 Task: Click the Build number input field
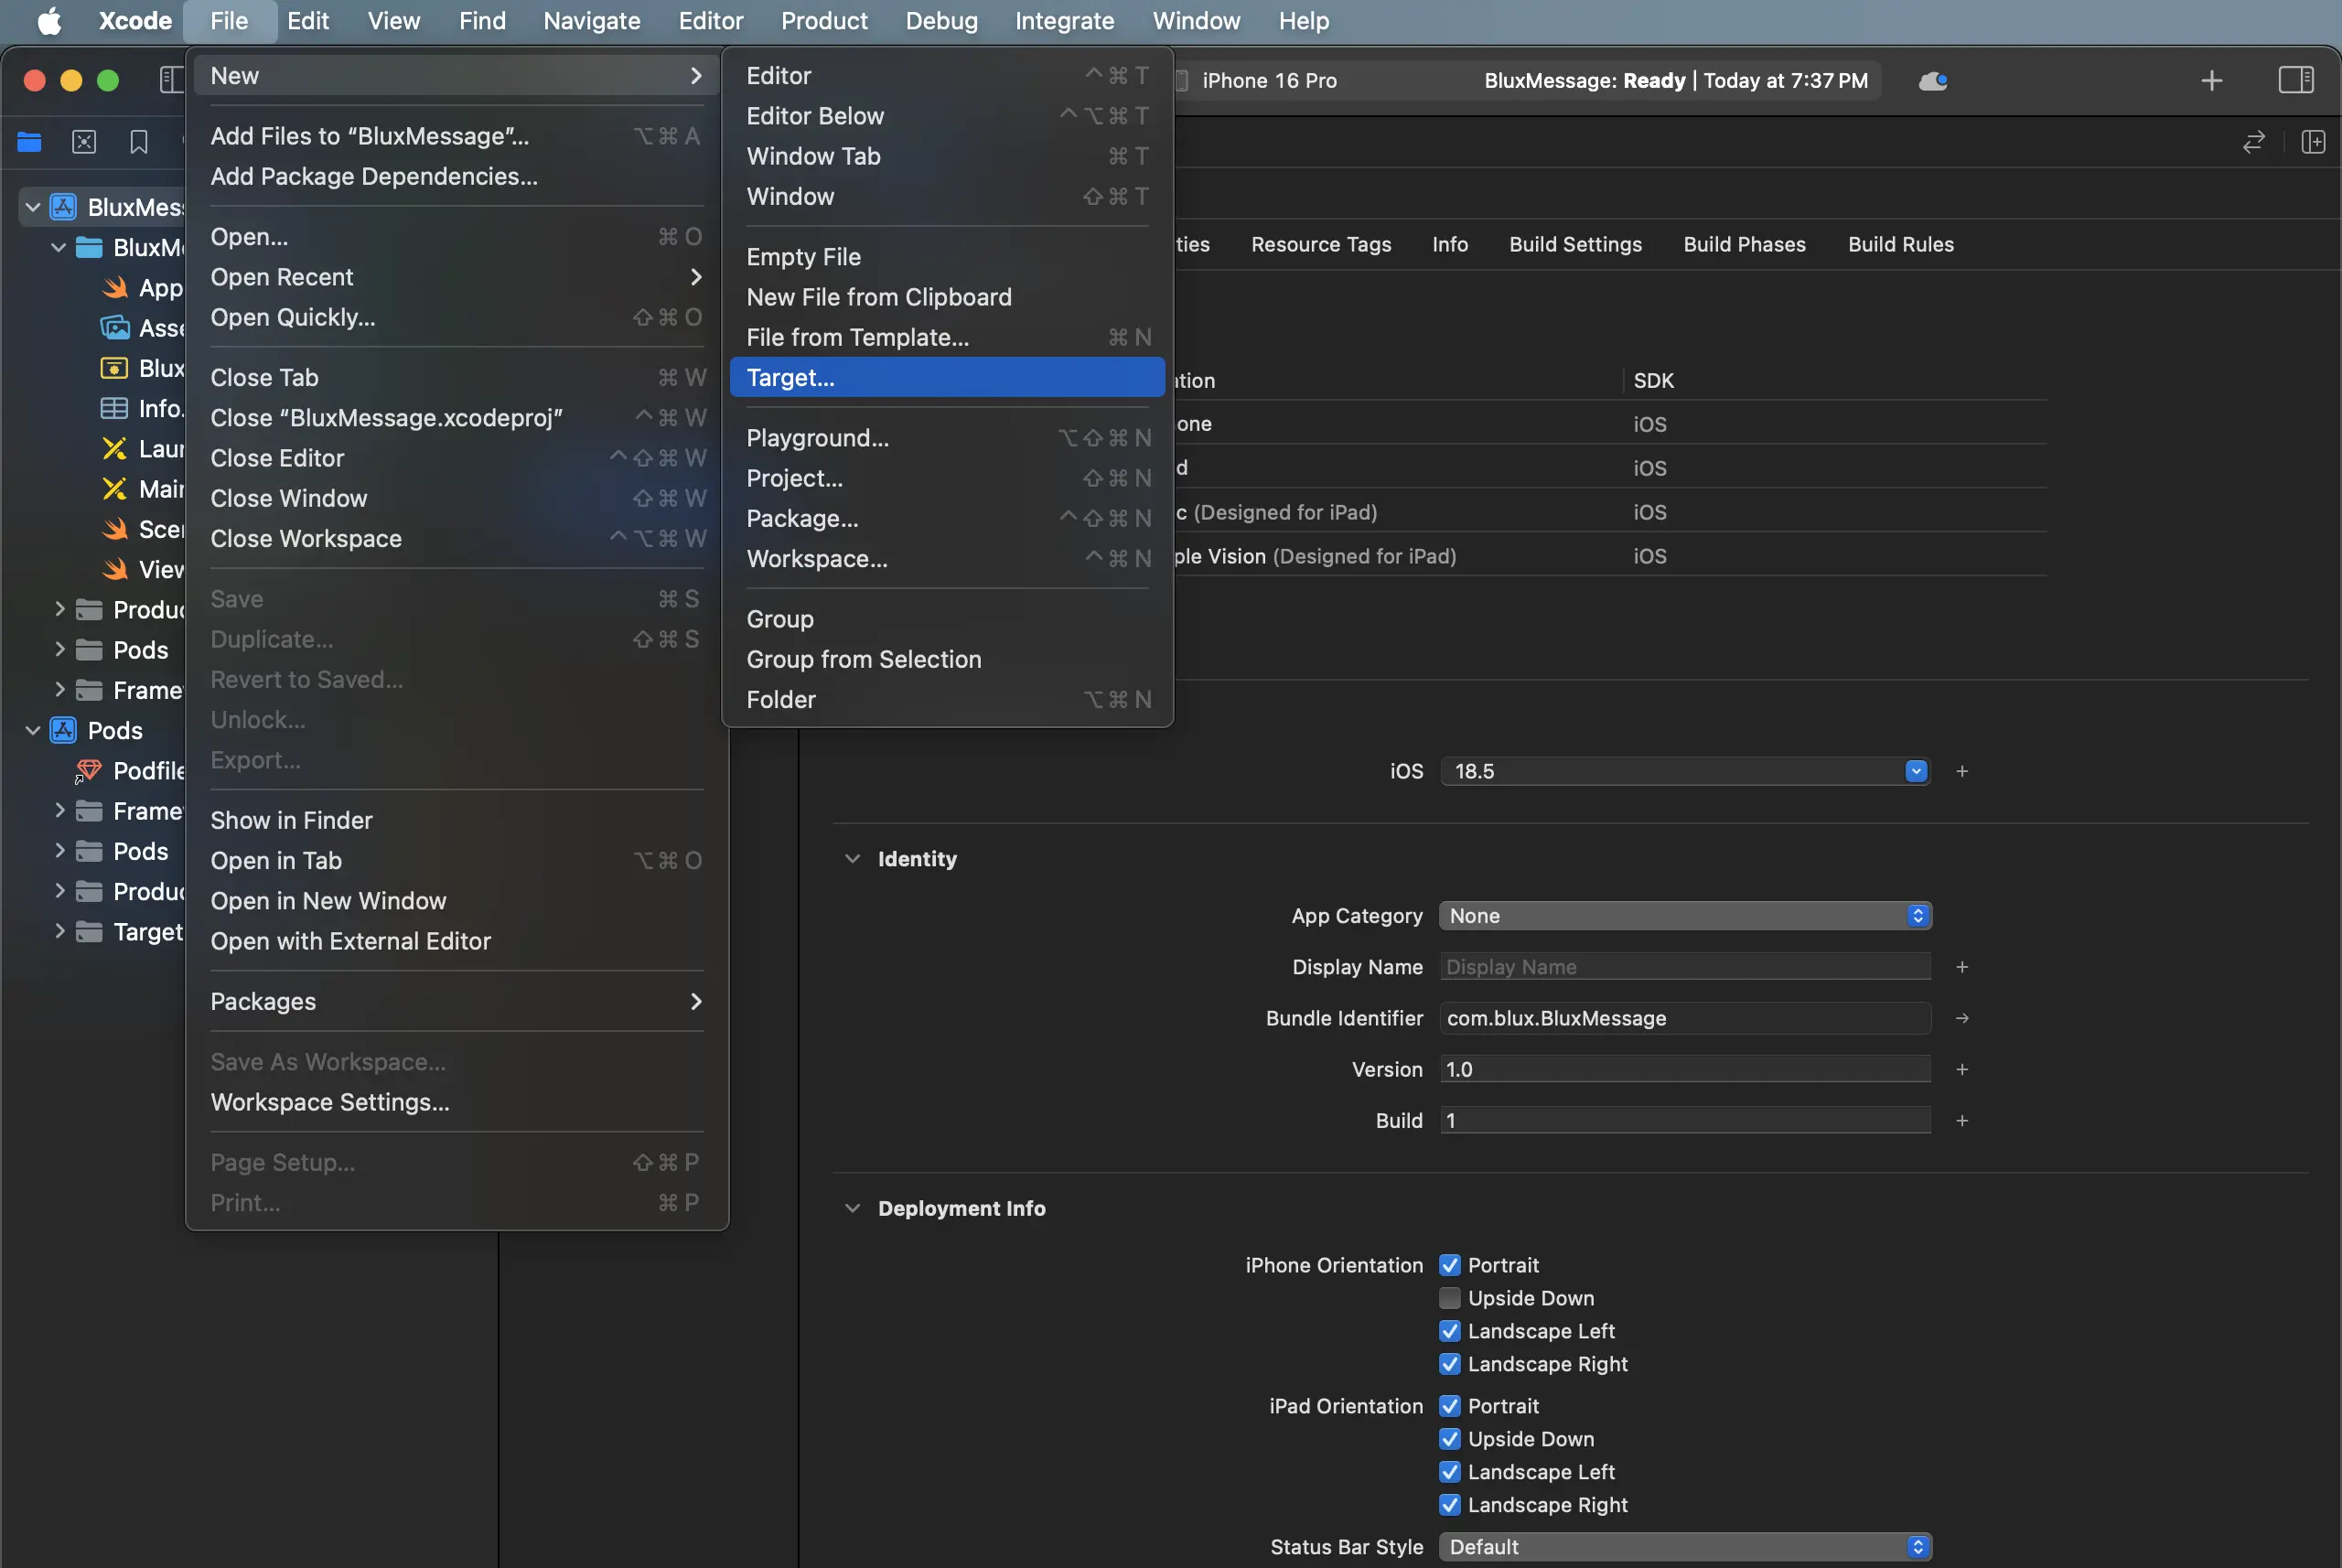coord(1685,1120)
